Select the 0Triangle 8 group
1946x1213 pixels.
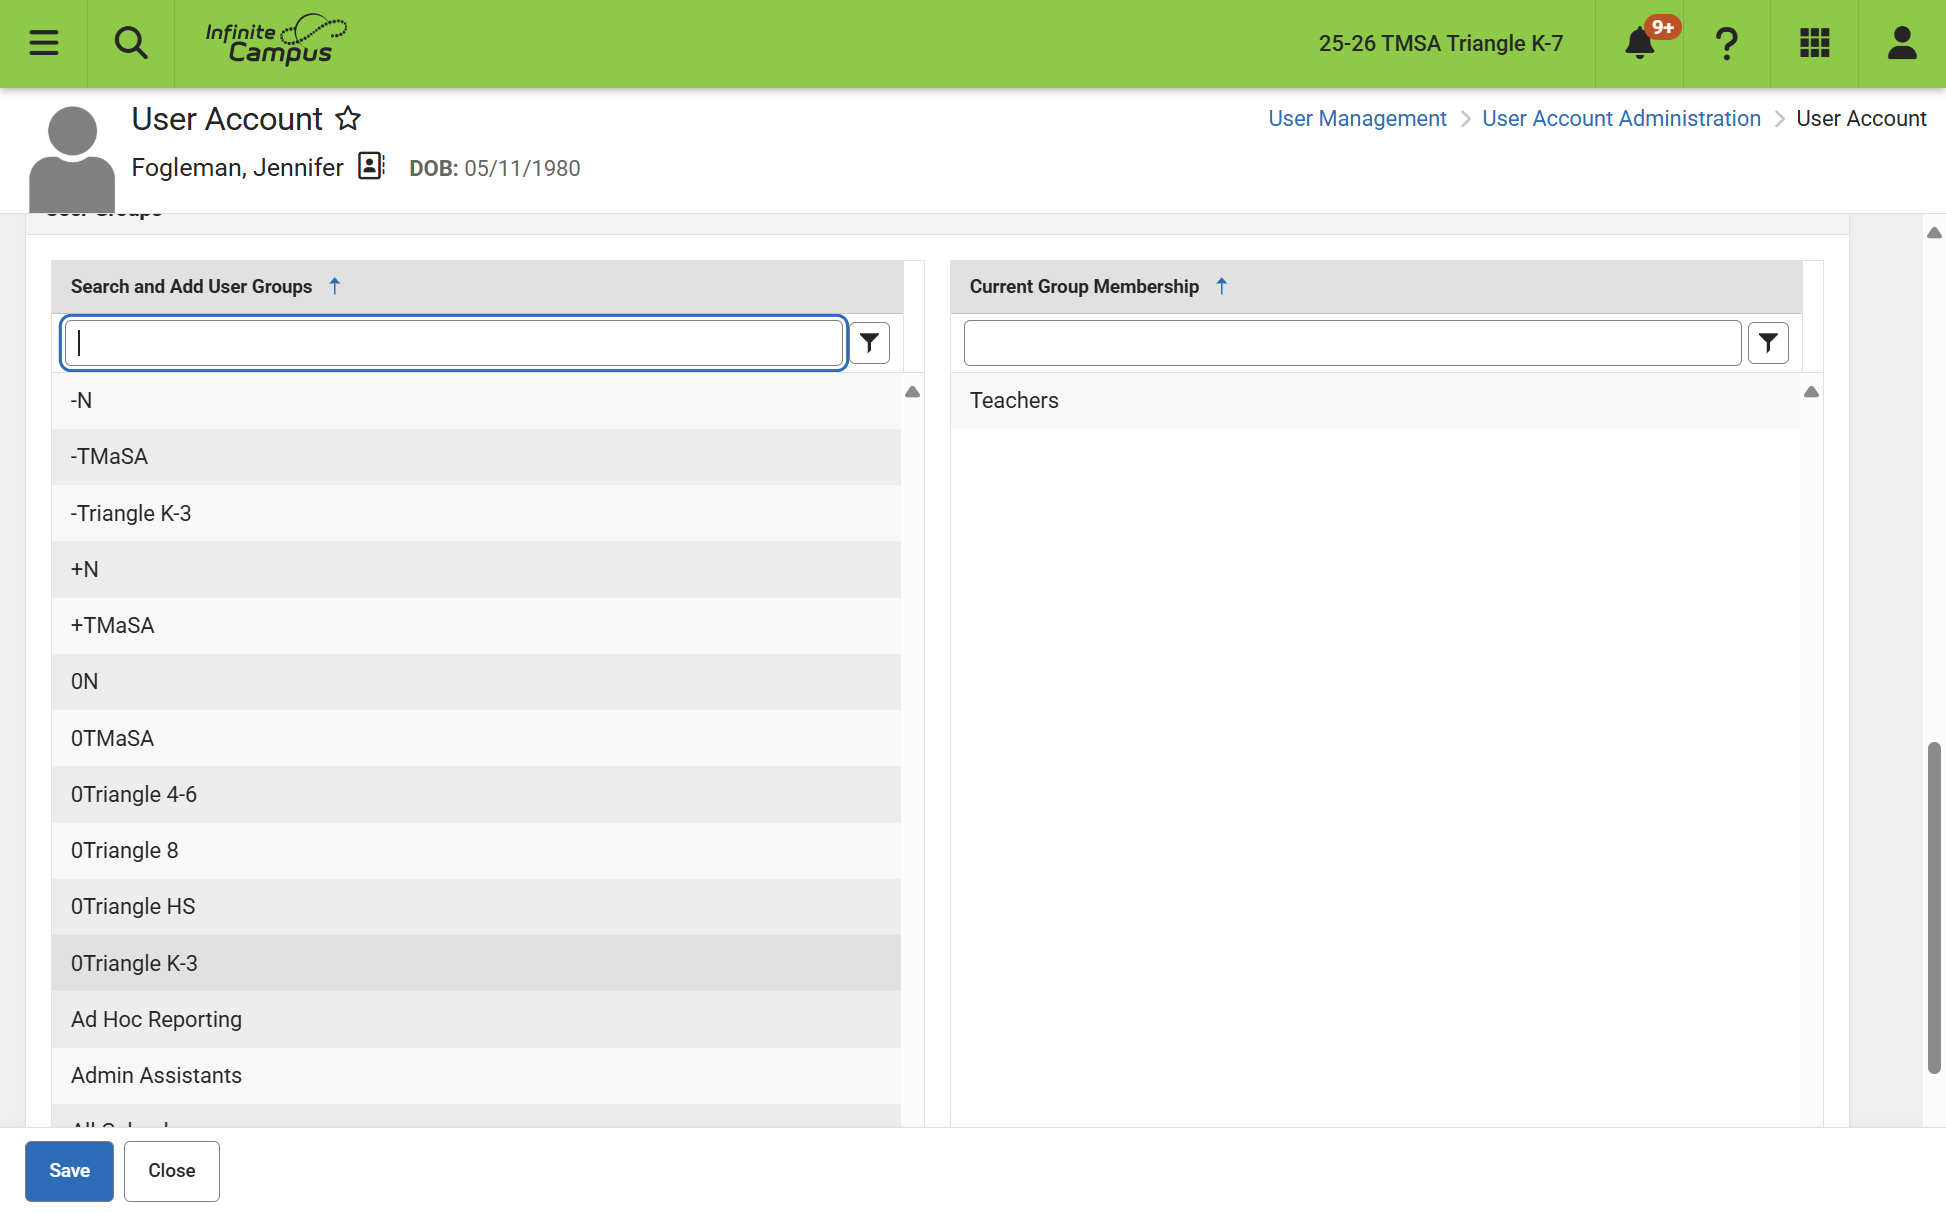pos(476,851)
